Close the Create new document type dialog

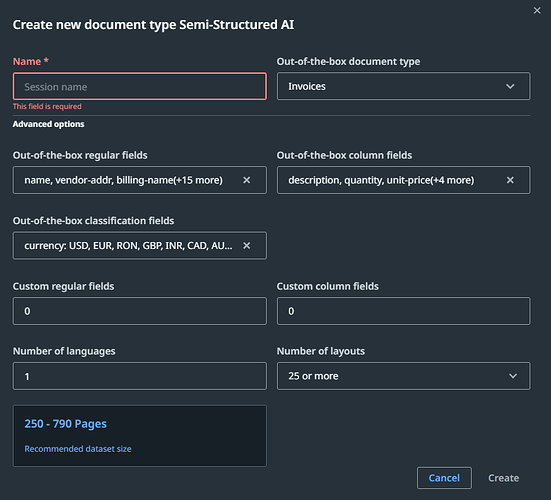(x=537, y=11)
